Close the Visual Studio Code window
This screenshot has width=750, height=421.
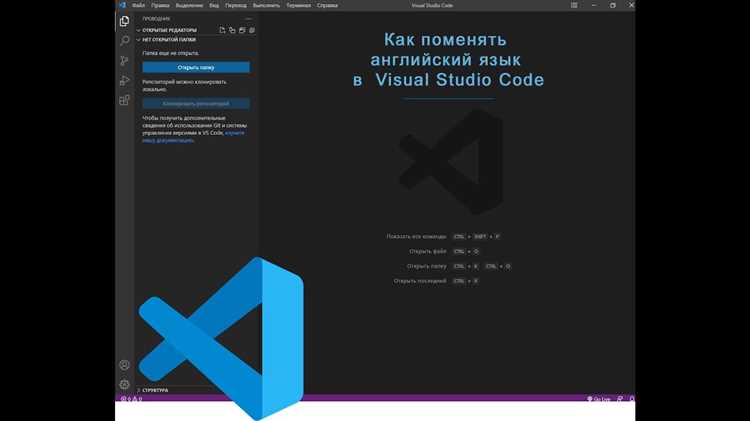coord(631,5)
